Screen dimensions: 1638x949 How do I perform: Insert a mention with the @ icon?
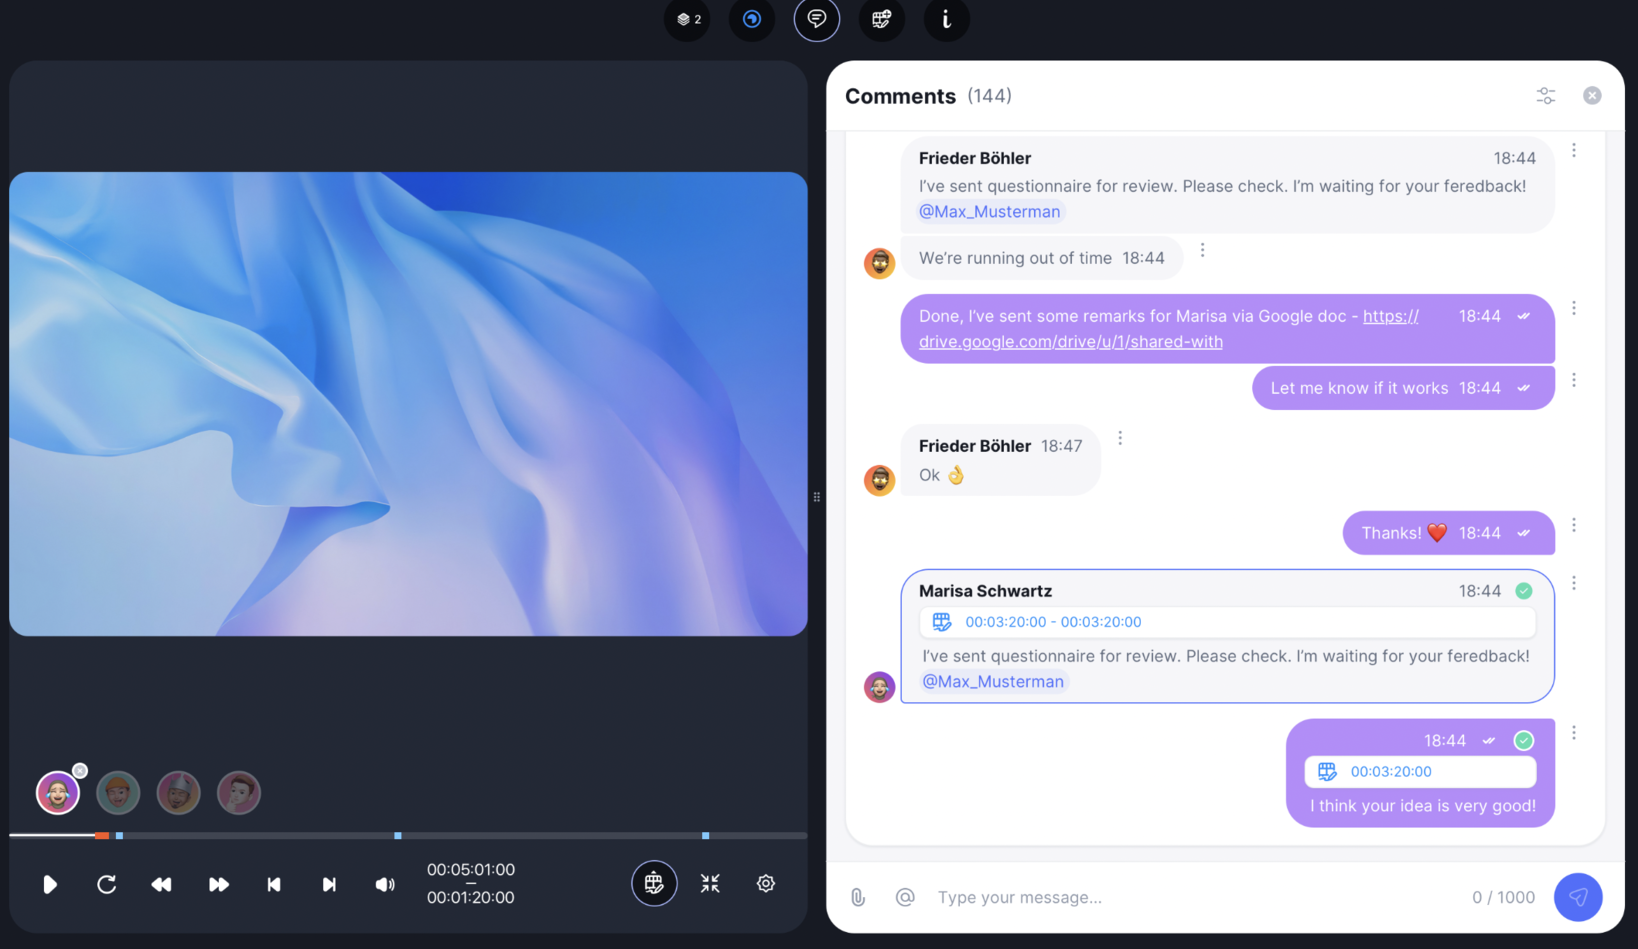905,897
